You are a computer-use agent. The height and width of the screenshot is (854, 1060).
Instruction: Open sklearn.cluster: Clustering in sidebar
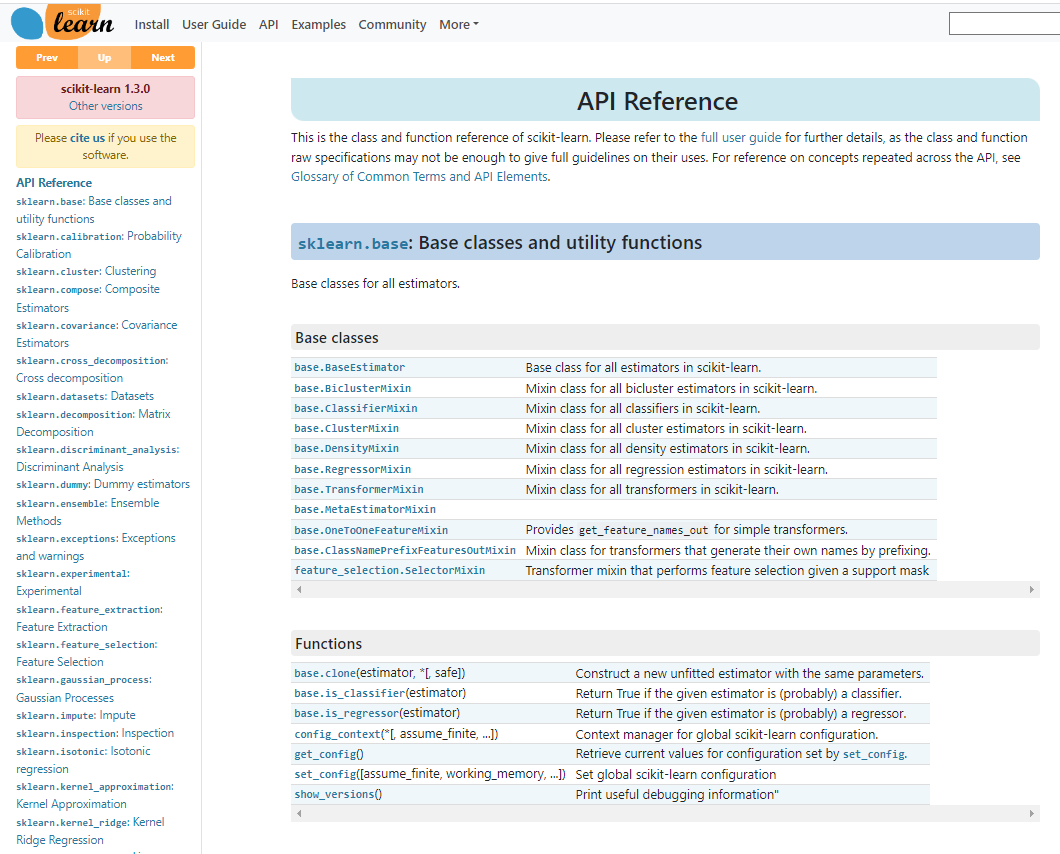pos(86,271)
